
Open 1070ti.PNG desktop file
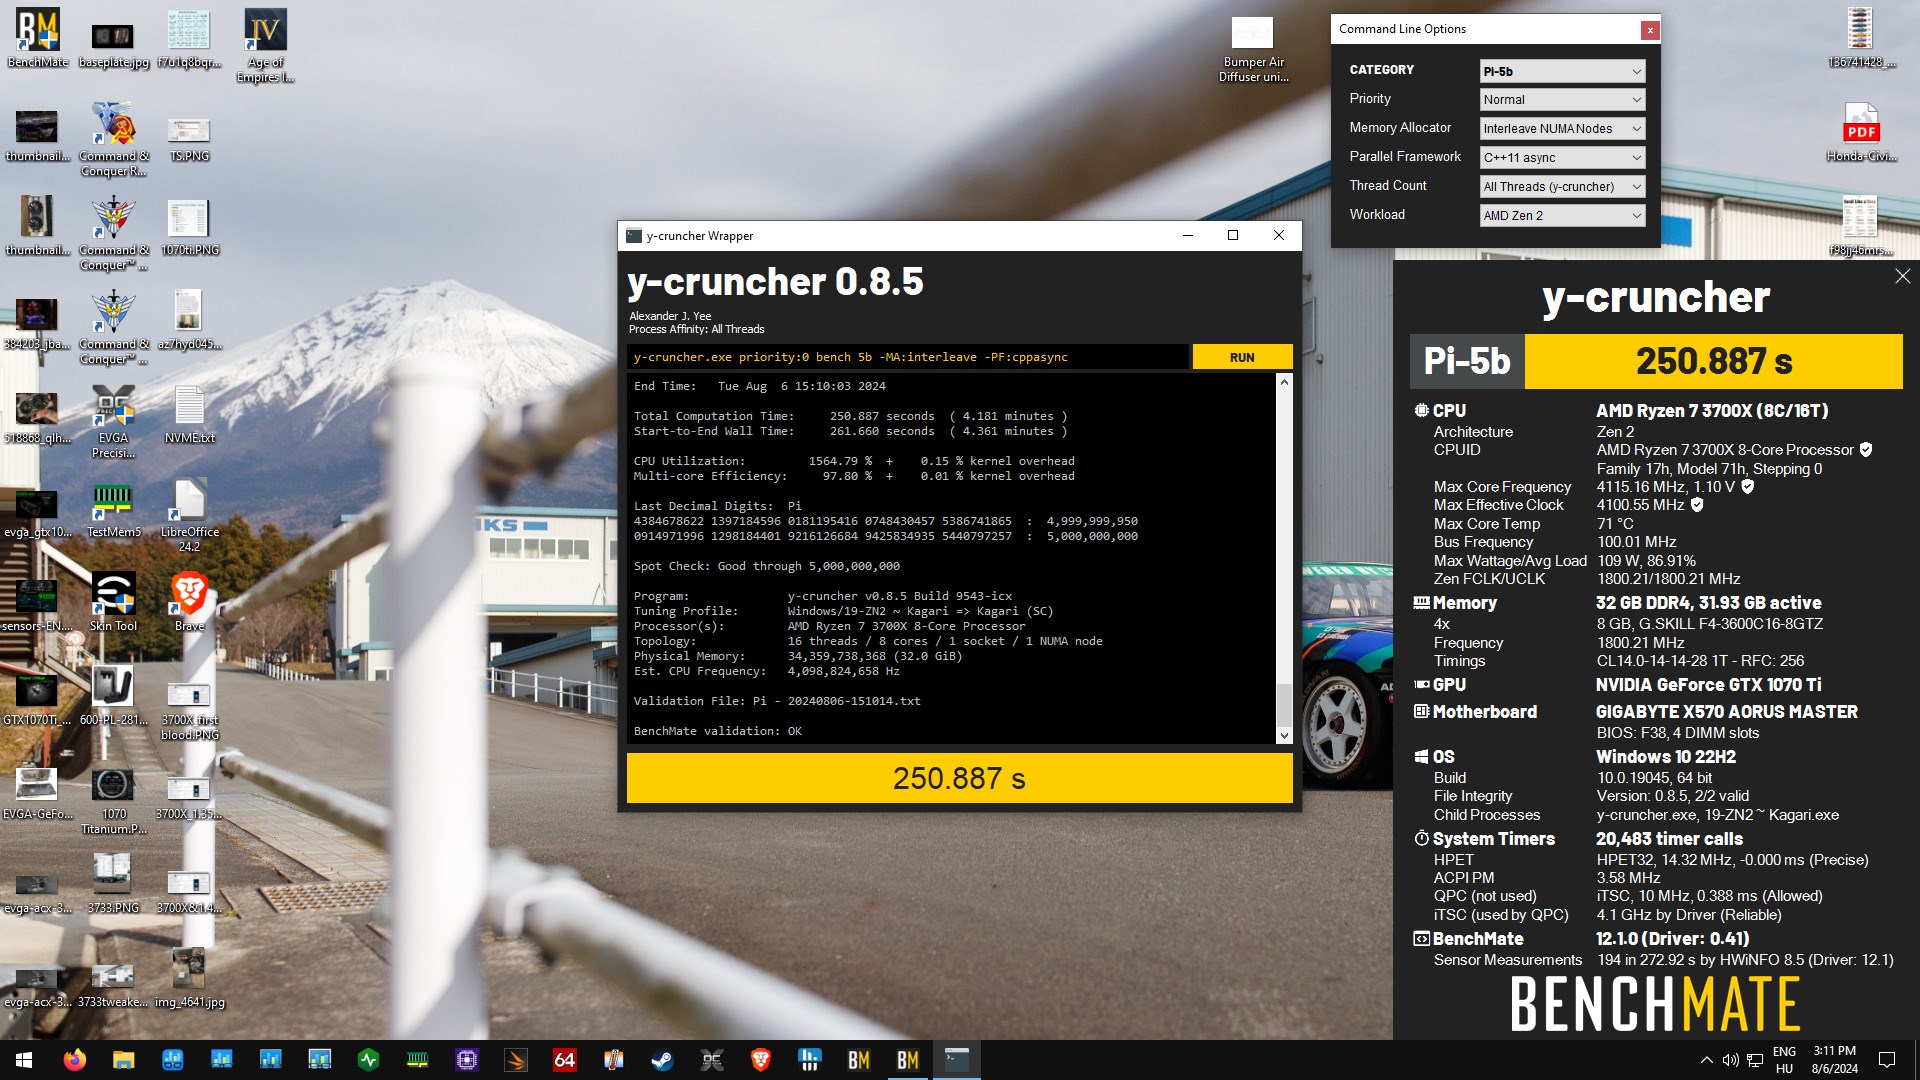click(x=189, y=227)
